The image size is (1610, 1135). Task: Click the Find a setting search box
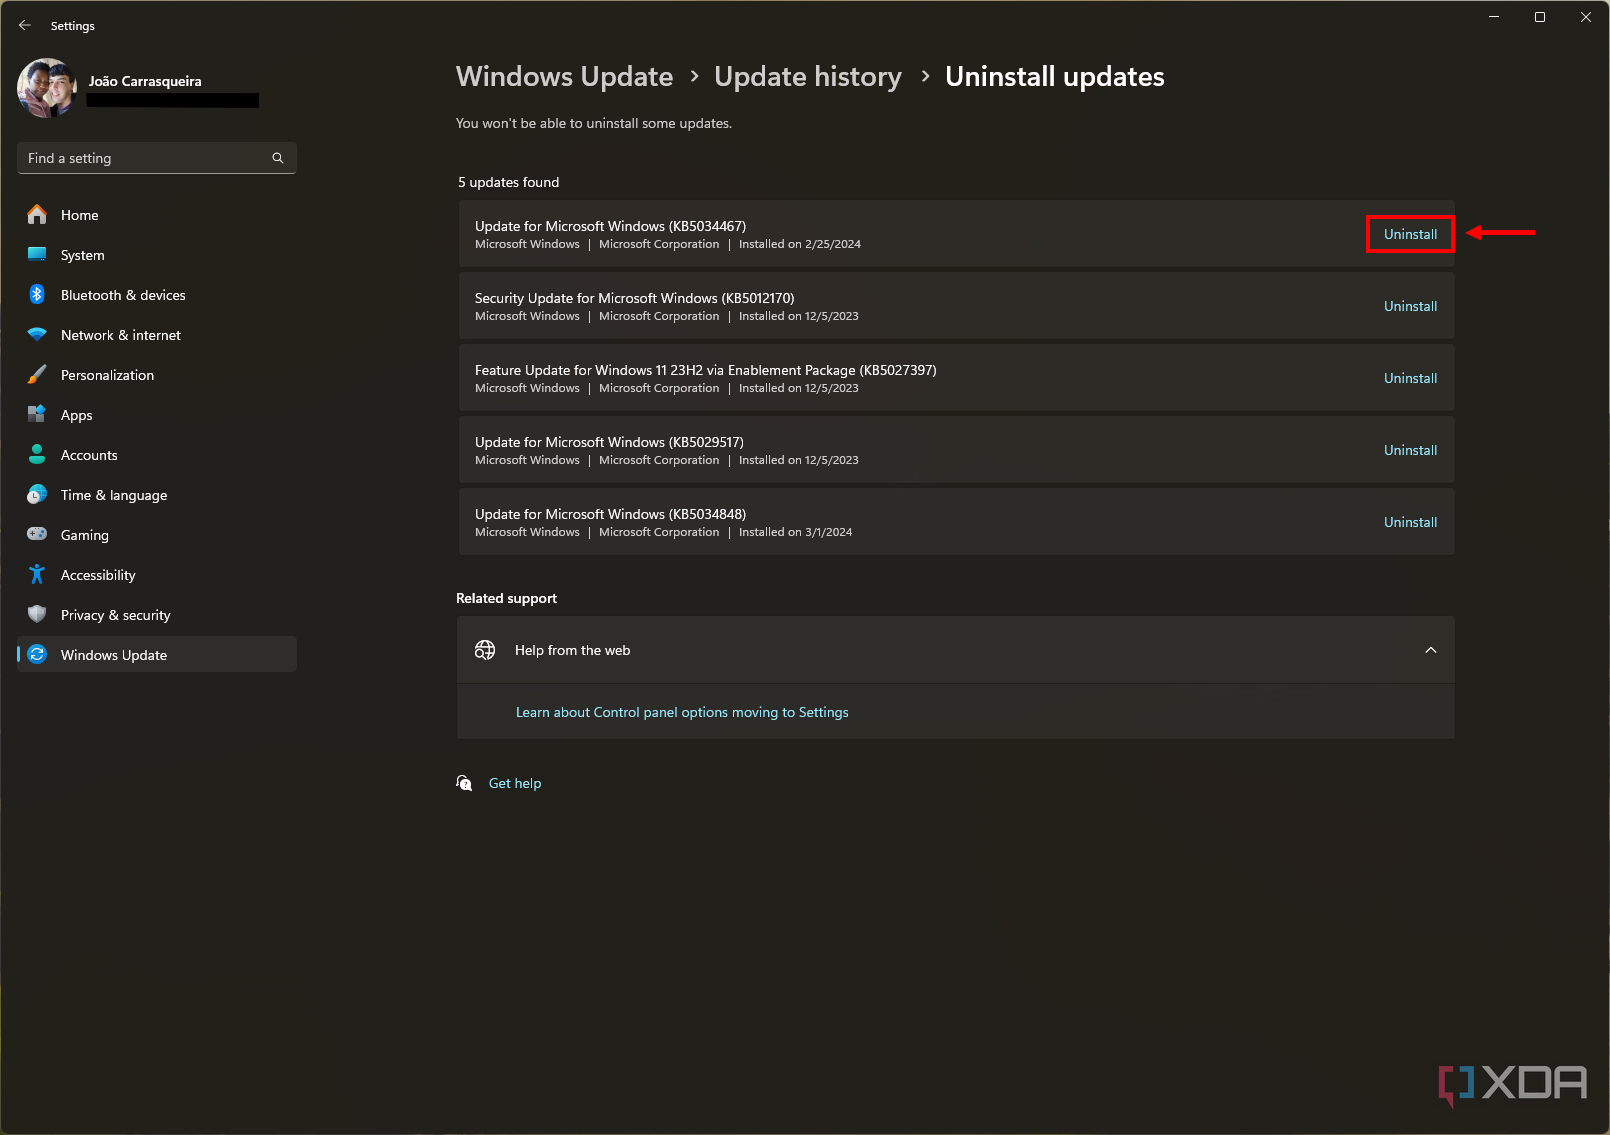157,158
